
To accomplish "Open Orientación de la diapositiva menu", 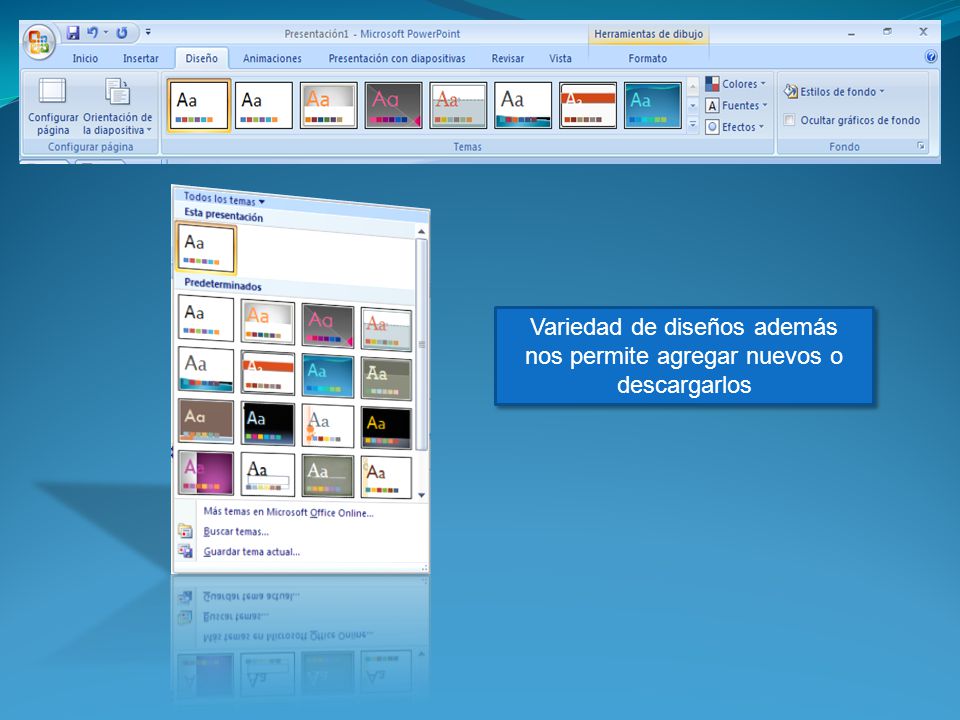I will click(118, 106).
